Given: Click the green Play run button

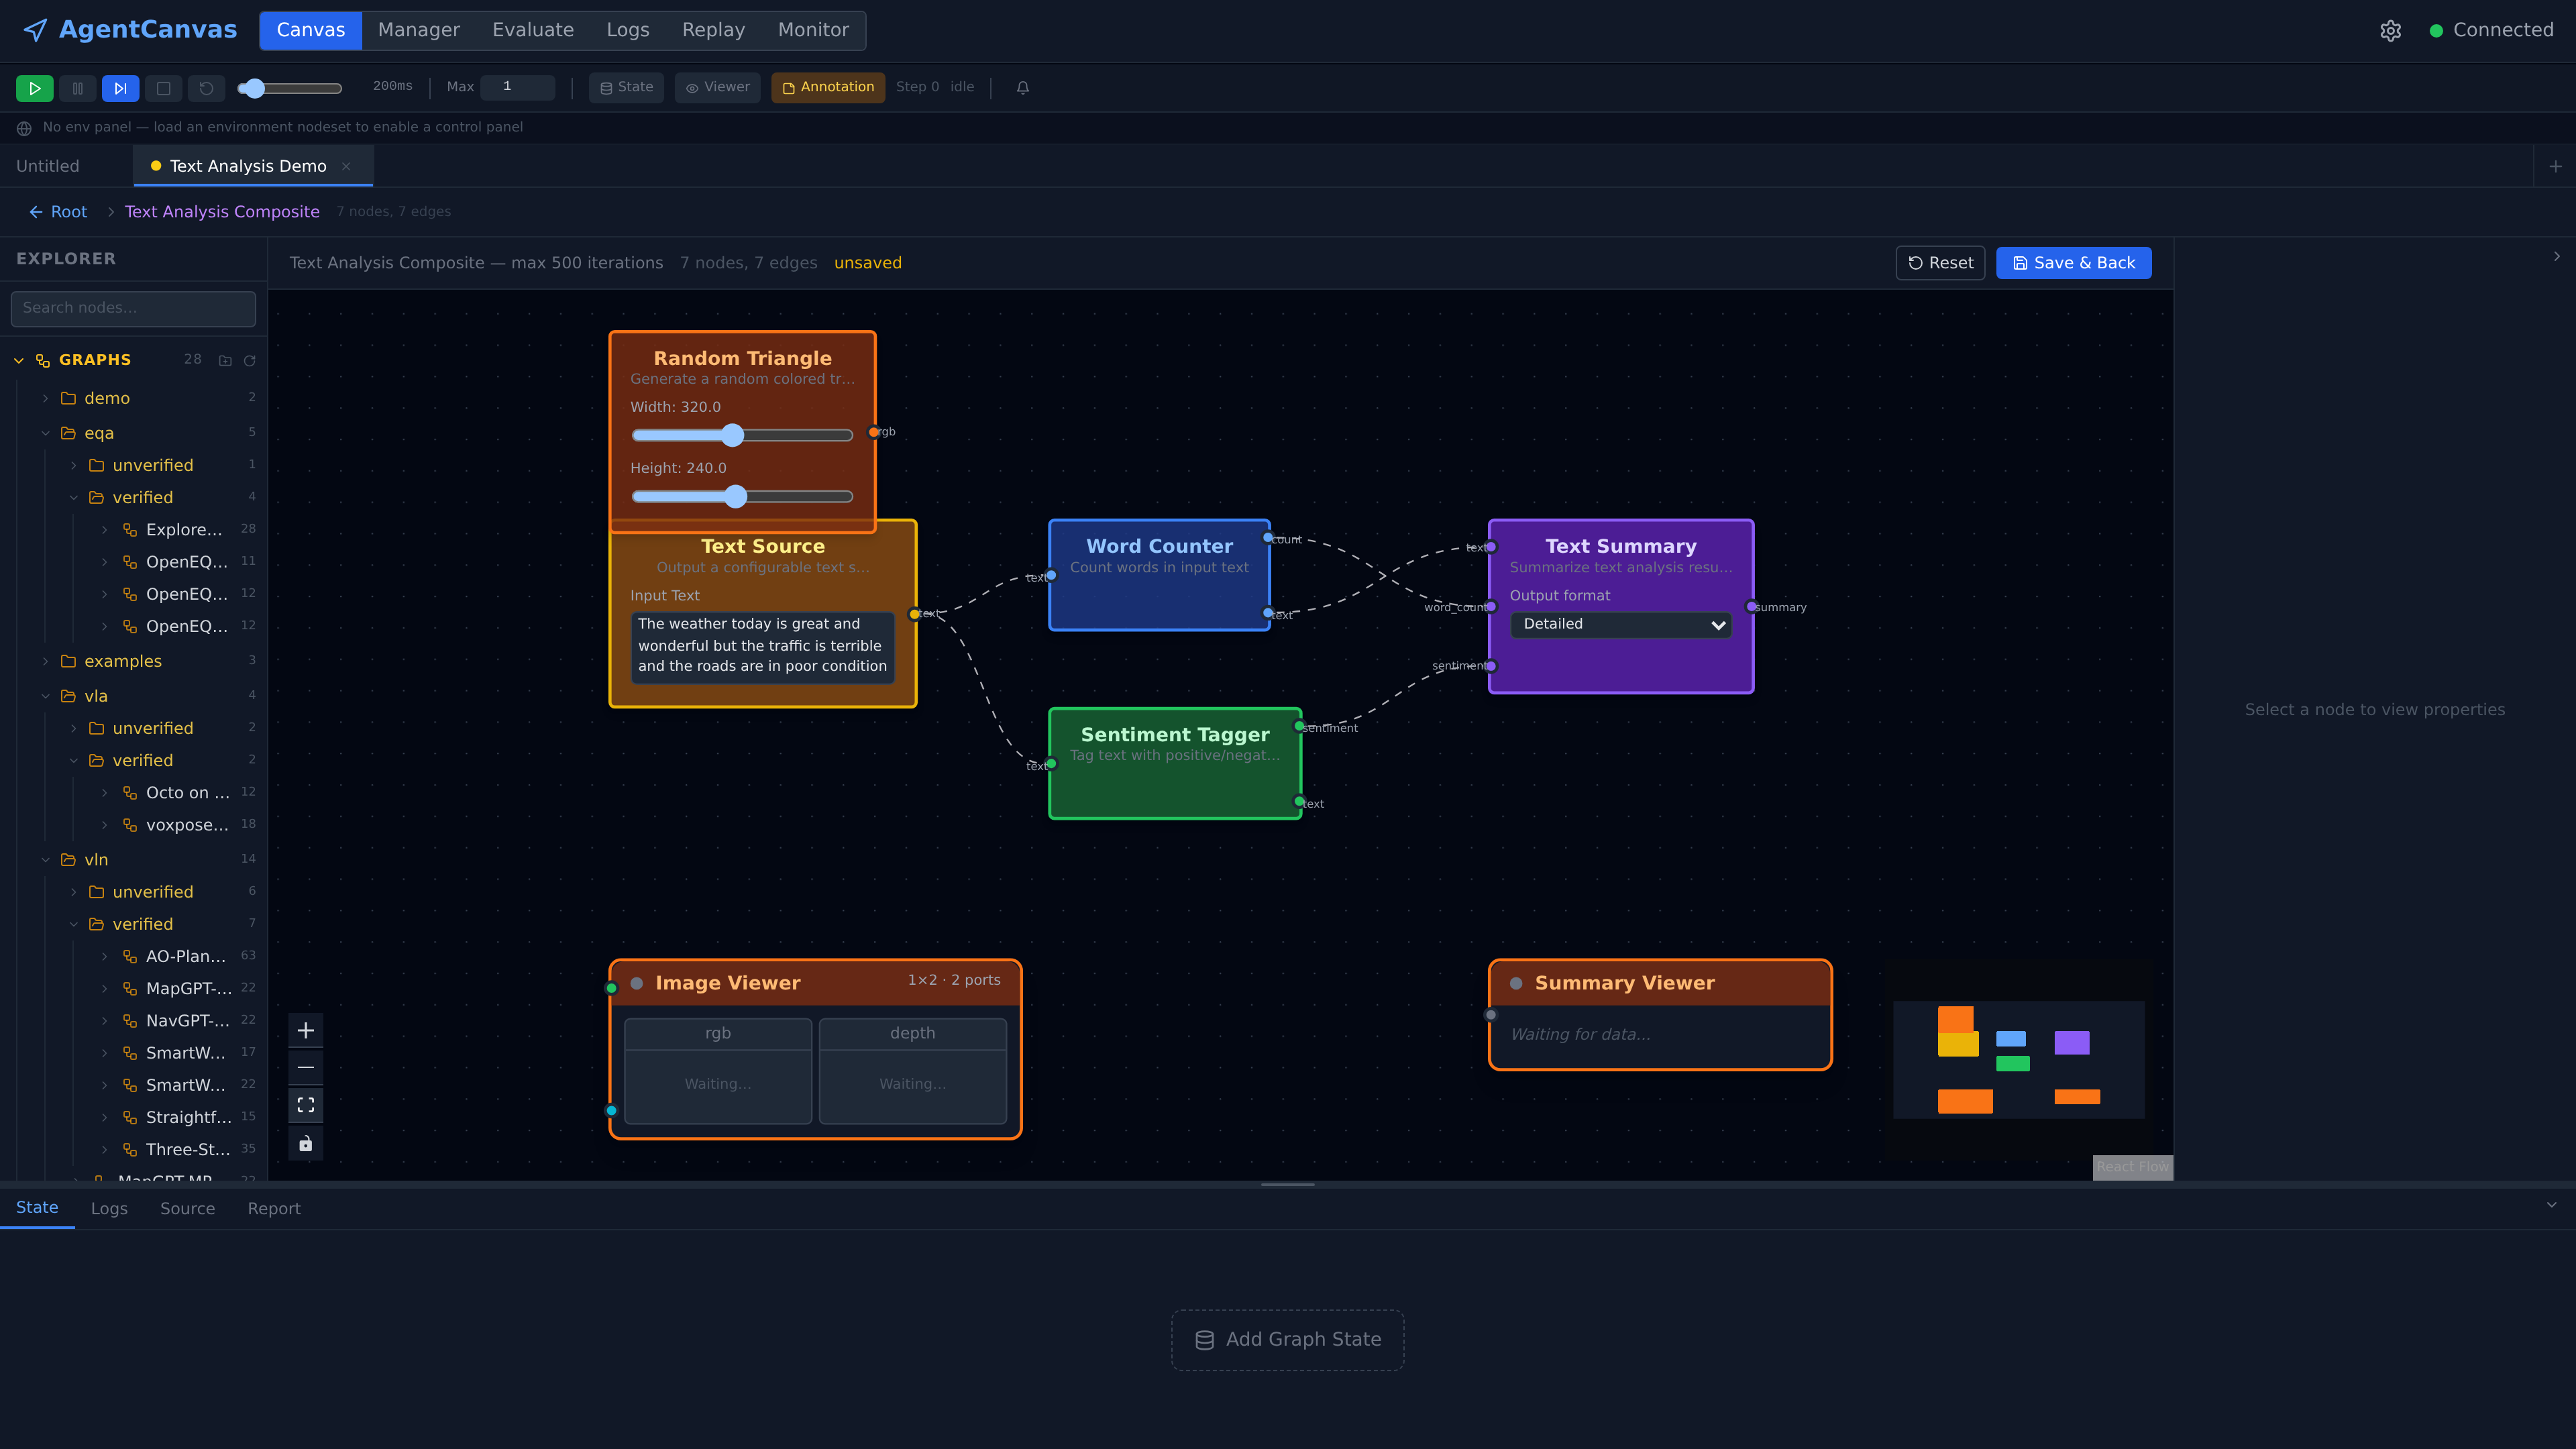Looking at the screenshot, I should point(34,88).
